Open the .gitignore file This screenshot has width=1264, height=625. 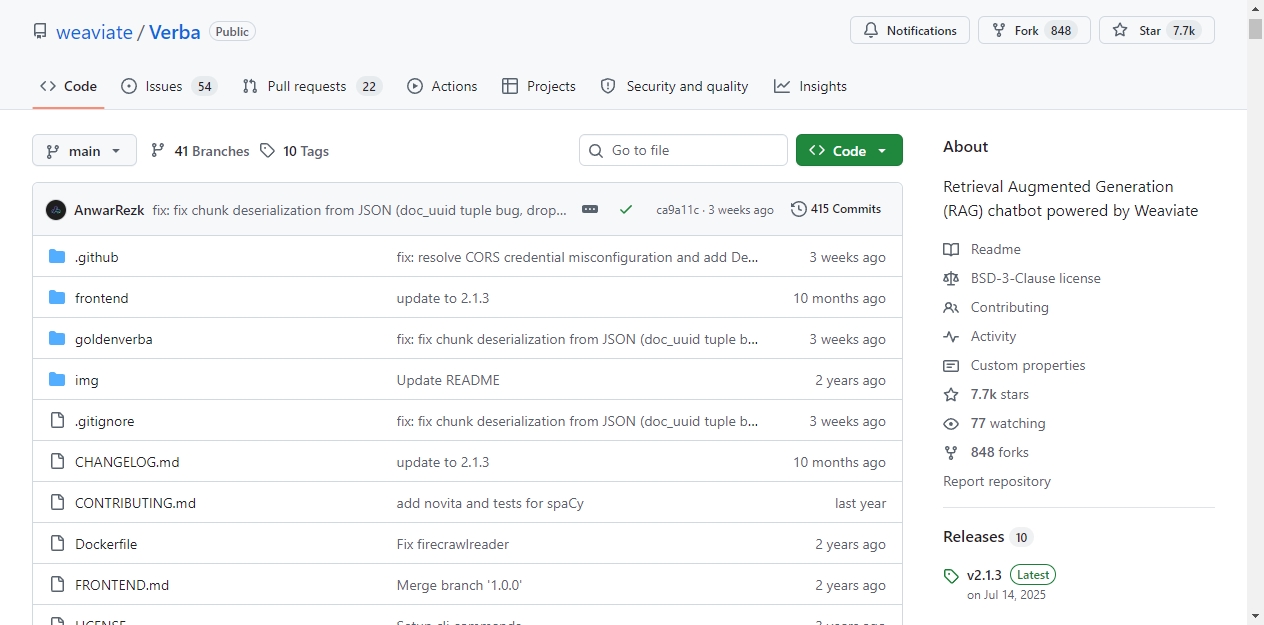pos(105,421)
